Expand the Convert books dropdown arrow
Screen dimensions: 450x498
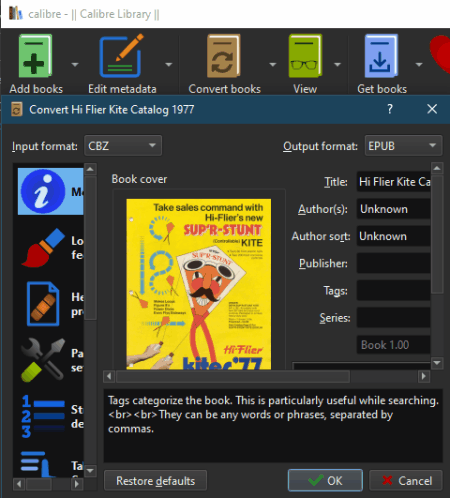click(273, 64)
